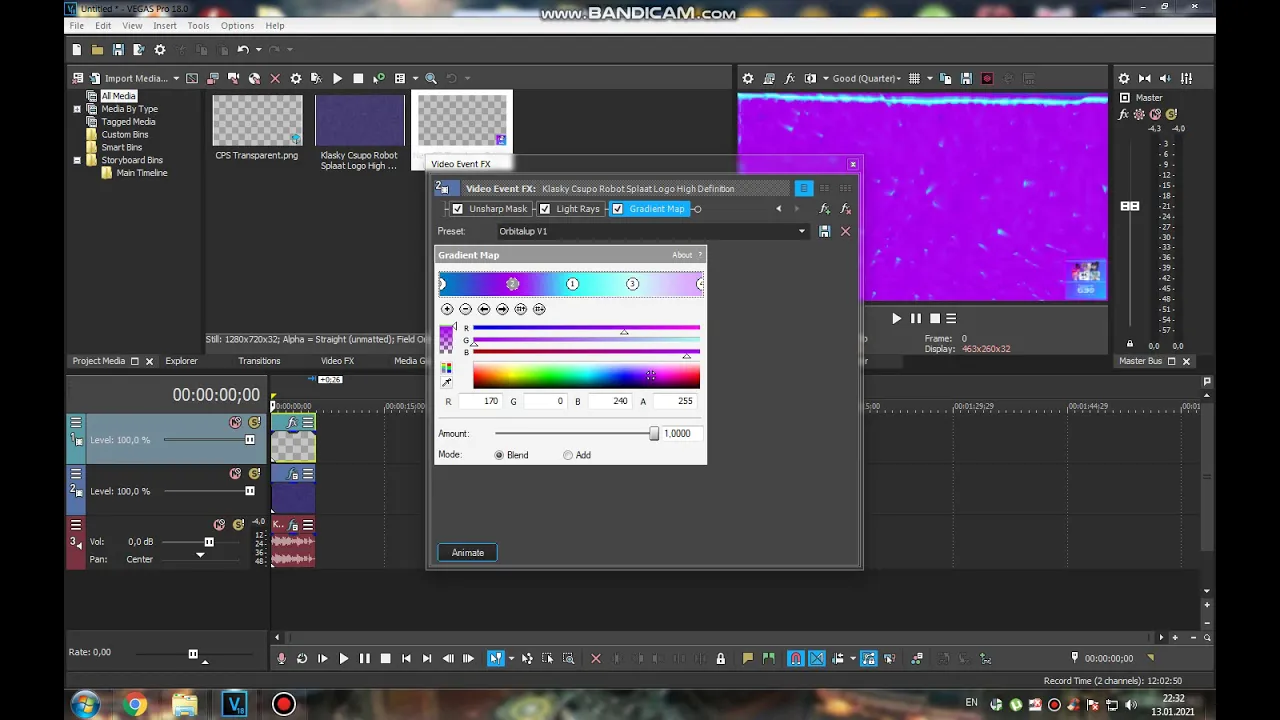Remove the gradient color stop with minus icon
1280x720 pixels.
tap(465, 309)
